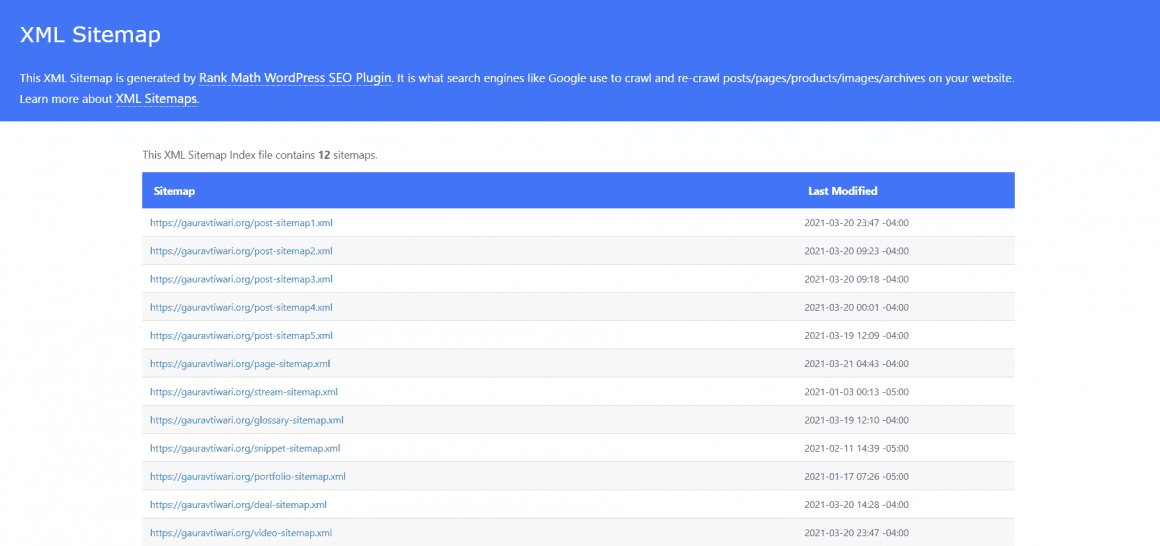Open the stream-sitemap.xml link
The image size is (1160, 546).
(x=244, y=392)
